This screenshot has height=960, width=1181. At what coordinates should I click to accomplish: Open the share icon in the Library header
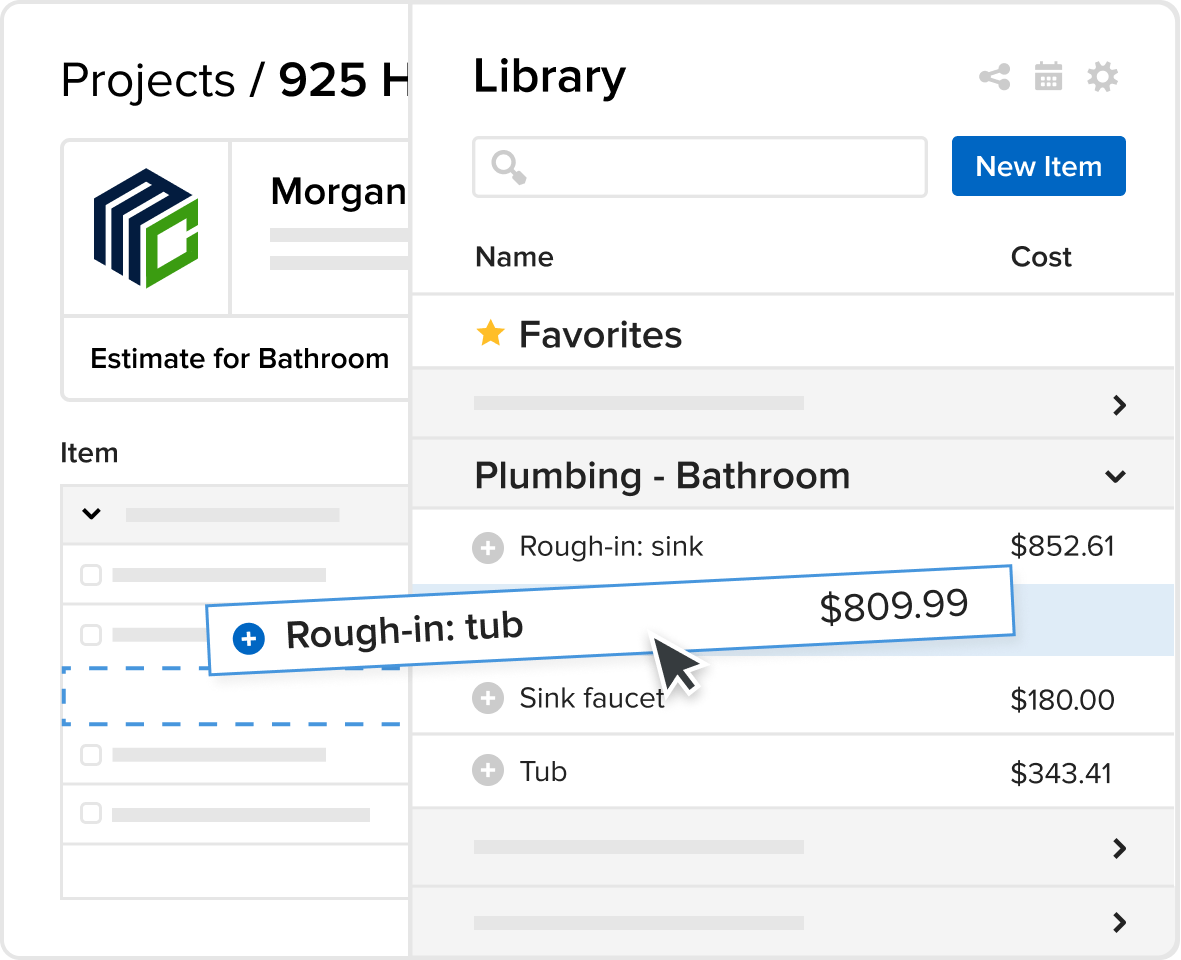point(994,77)
